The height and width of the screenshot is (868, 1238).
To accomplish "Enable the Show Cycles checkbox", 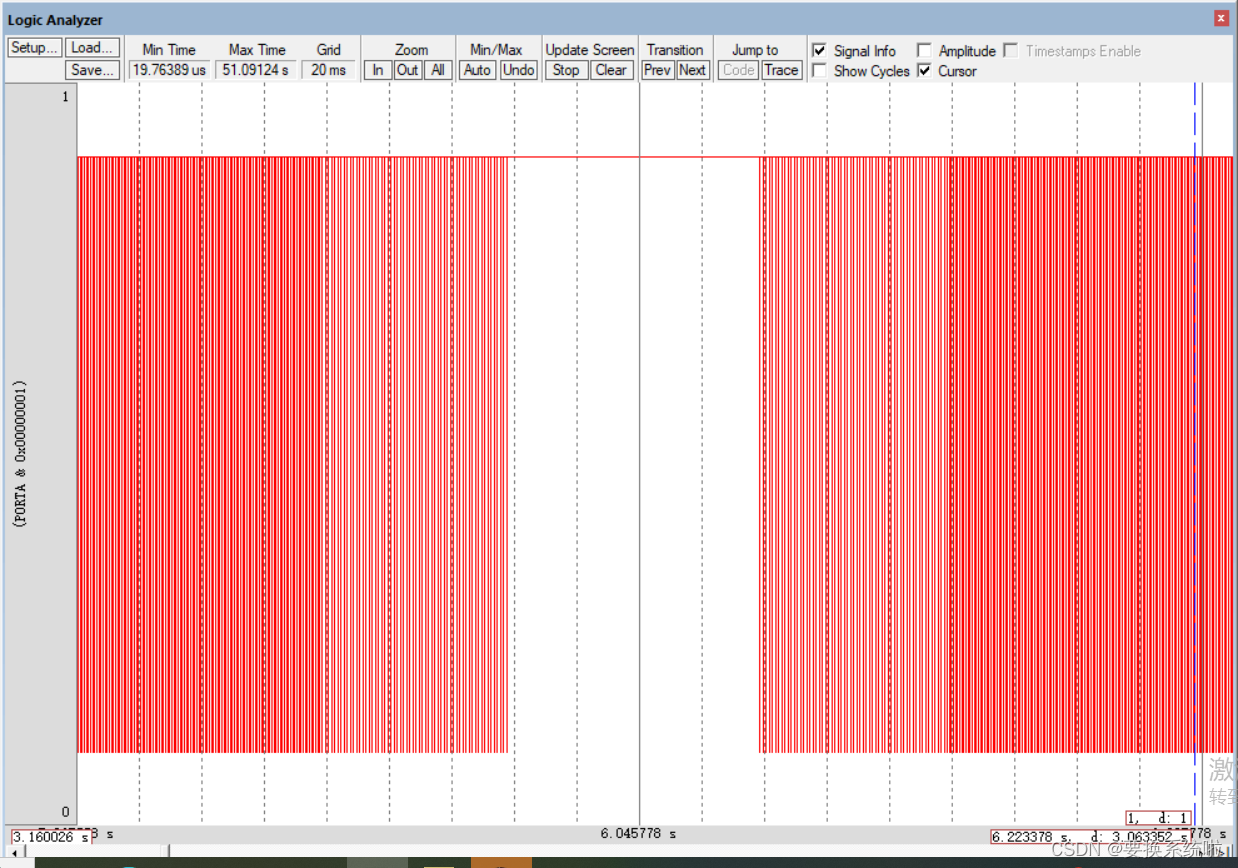I will (x=820, y=71).
